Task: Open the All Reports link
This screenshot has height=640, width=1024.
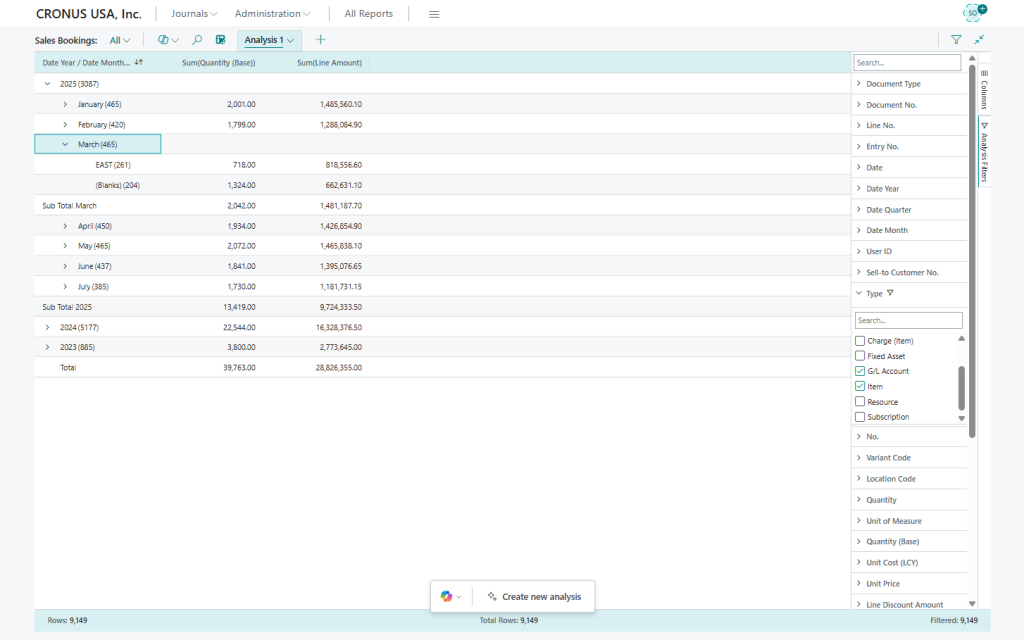Action: tap(368, 14)
